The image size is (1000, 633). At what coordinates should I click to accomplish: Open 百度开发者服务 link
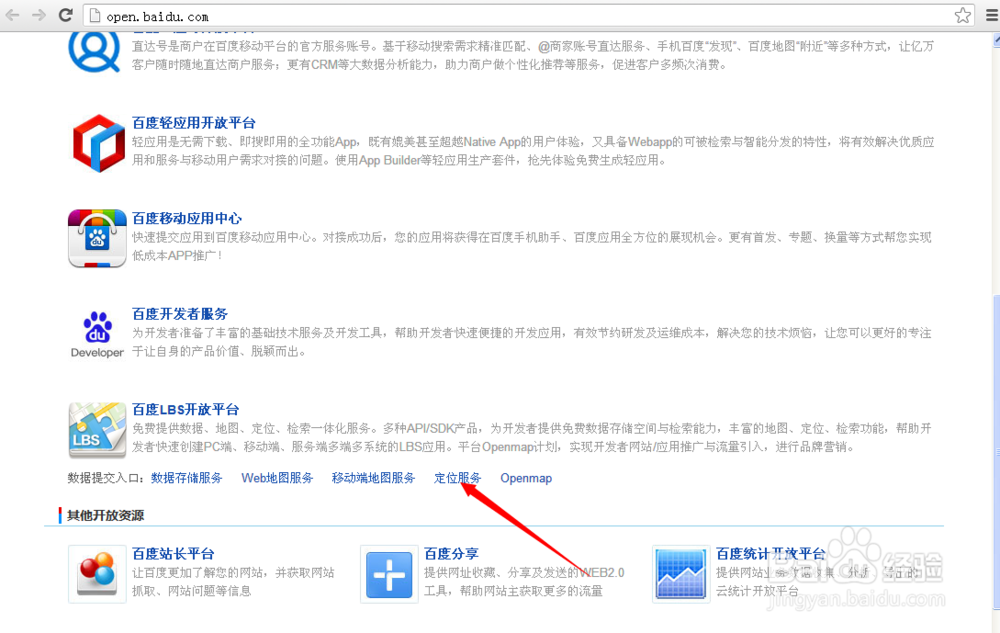point(180,314)
